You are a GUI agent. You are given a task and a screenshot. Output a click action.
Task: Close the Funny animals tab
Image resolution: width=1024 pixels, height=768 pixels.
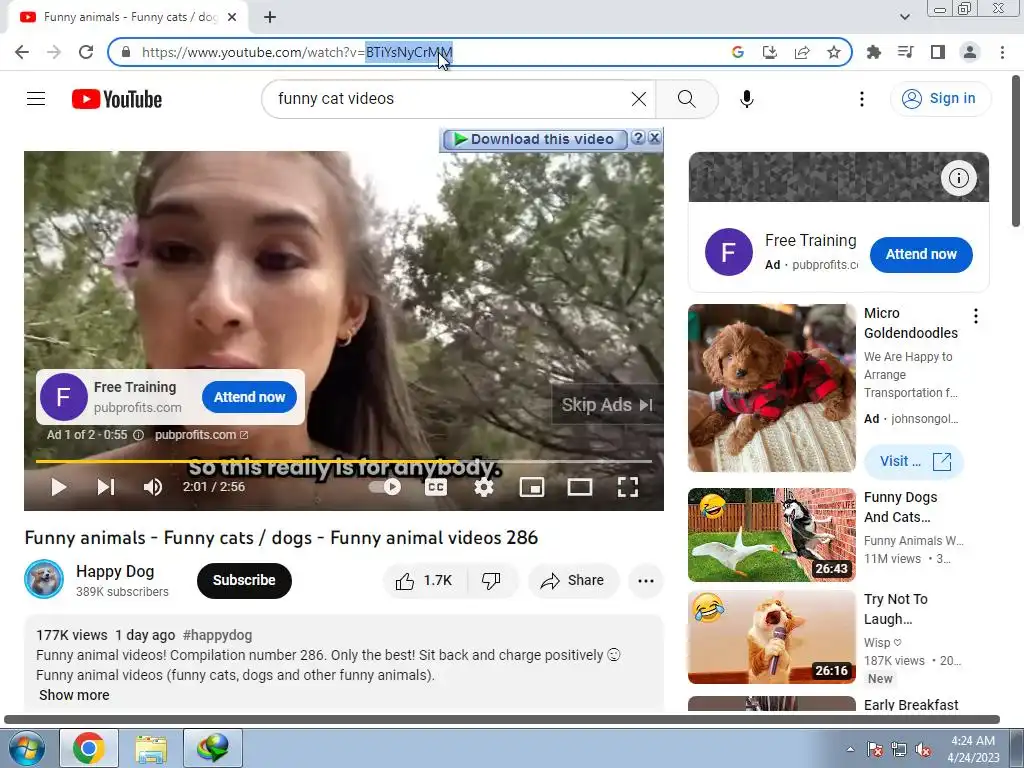tap(232, 17)
